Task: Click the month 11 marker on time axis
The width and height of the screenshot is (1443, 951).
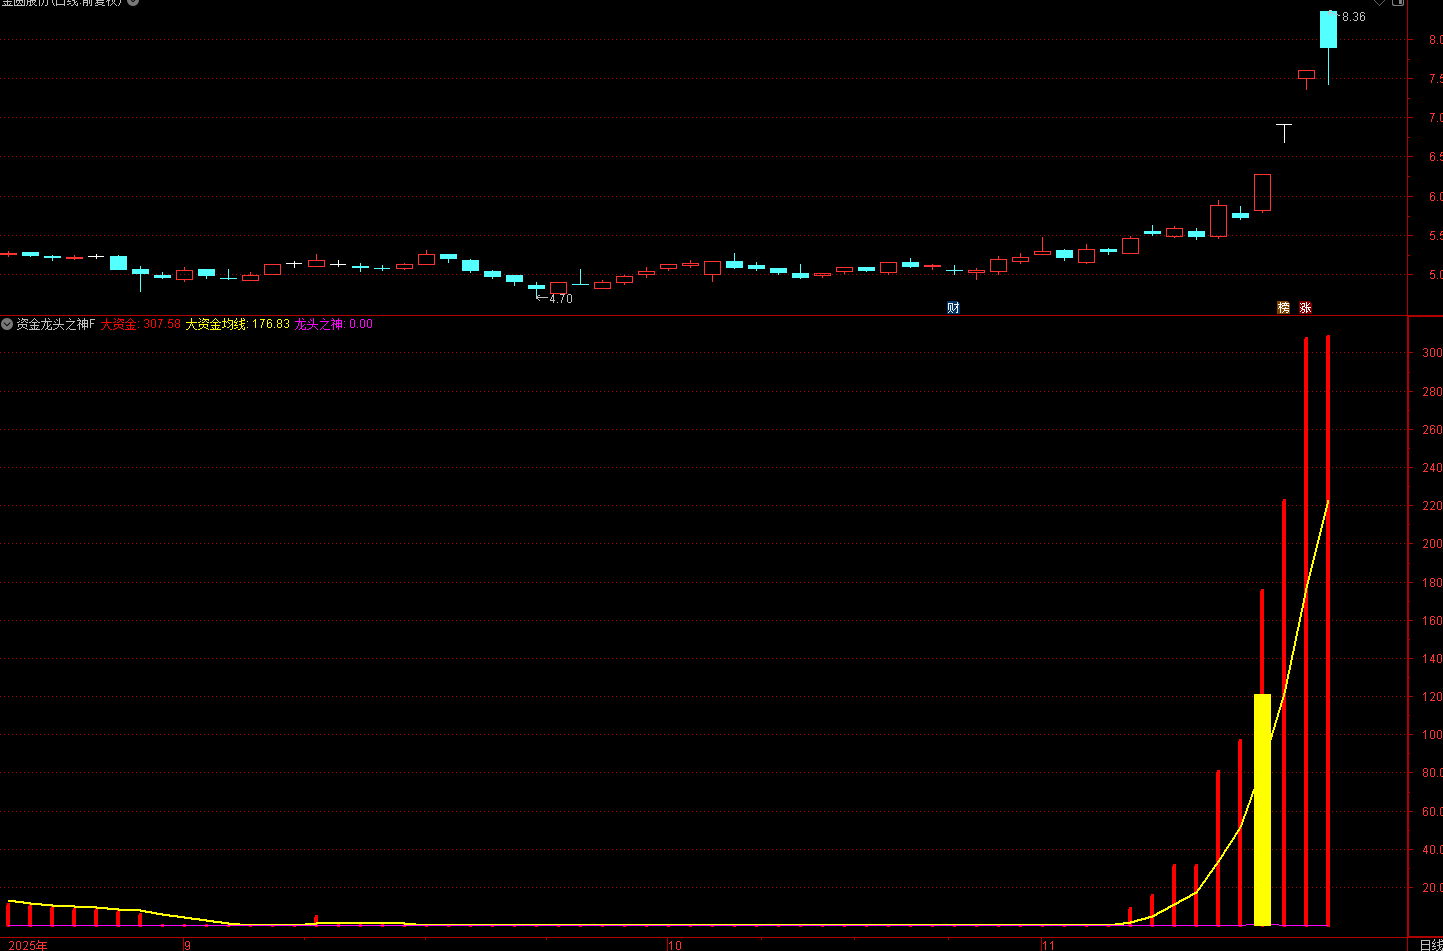Action: 1048,945
